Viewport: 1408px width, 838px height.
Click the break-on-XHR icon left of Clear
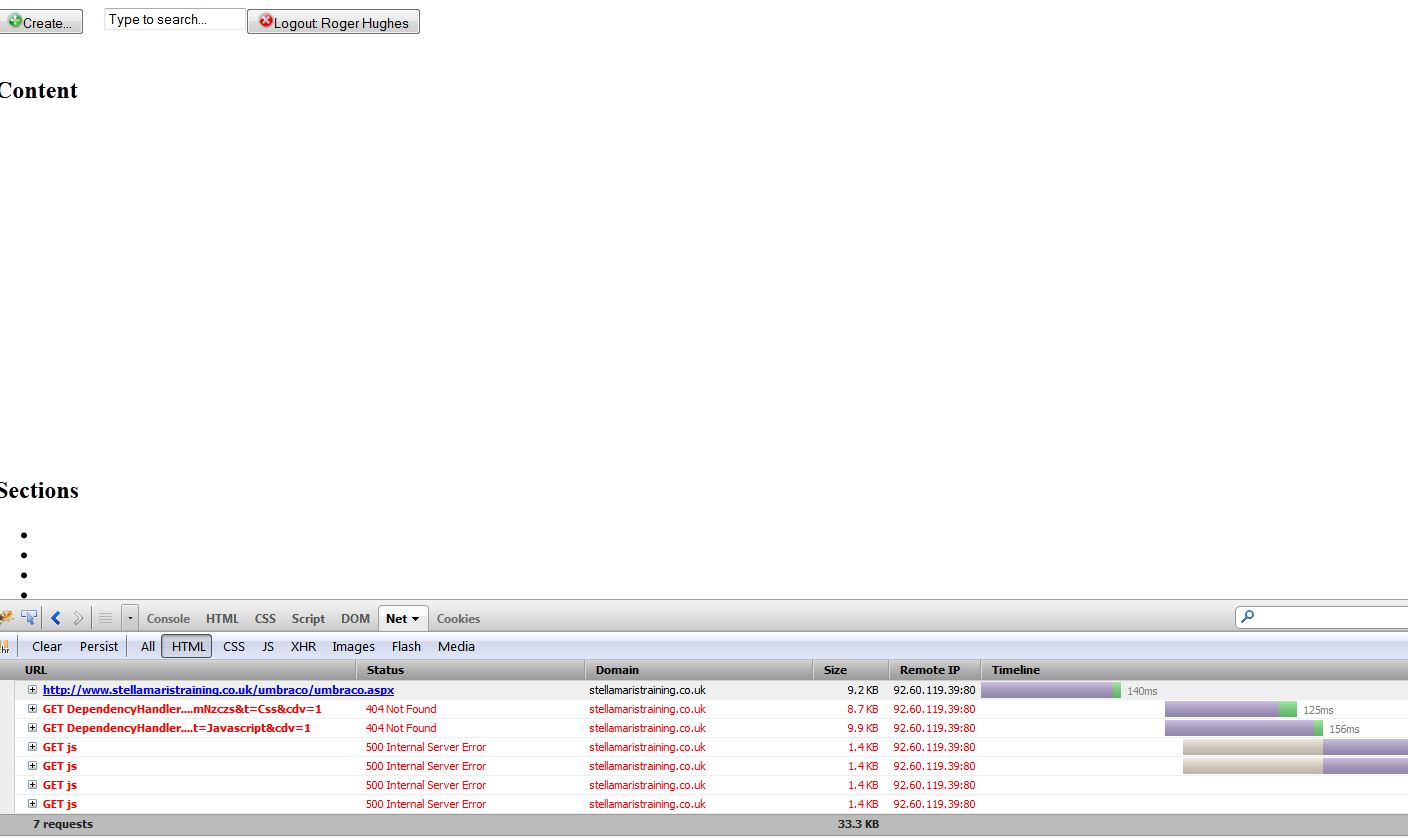tap(4, 646)
